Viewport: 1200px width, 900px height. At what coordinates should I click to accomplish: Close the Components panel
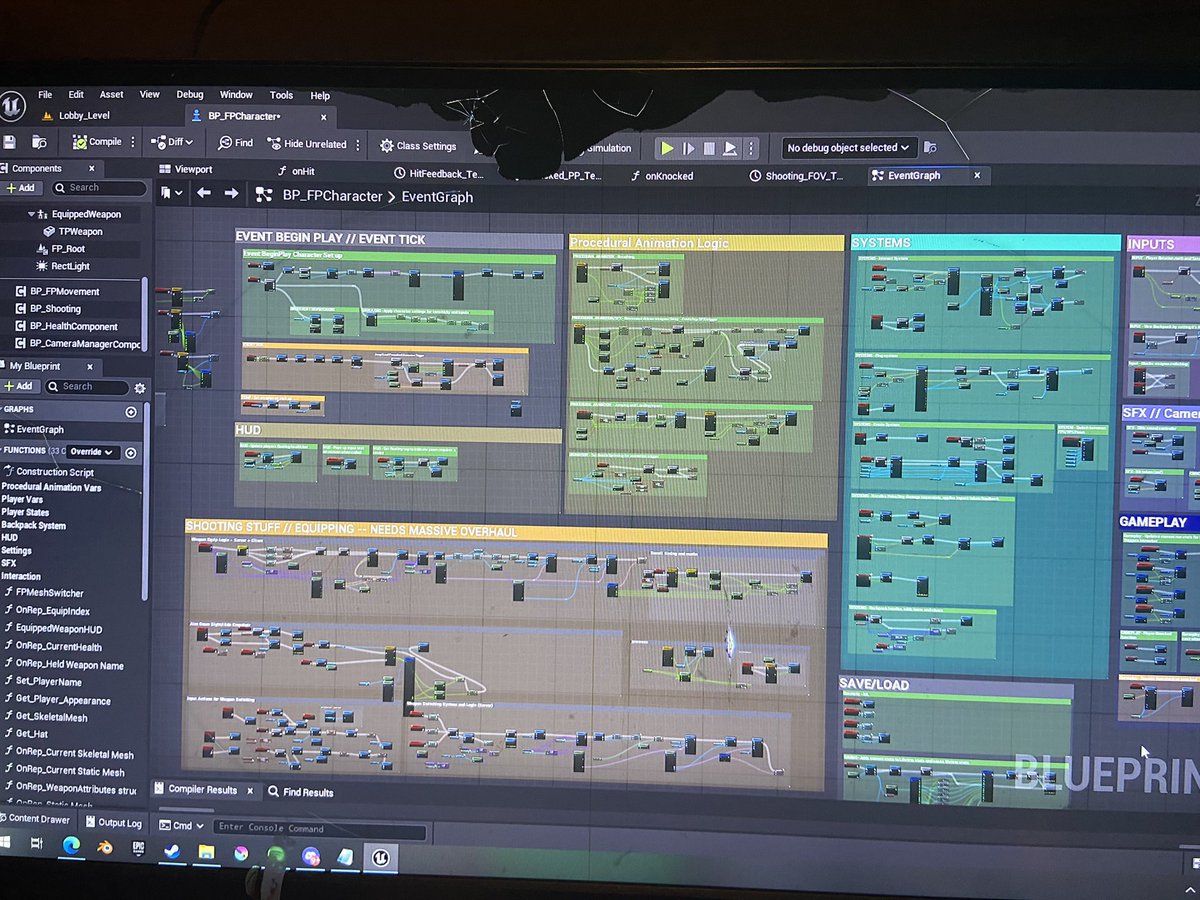click(91, 169)
